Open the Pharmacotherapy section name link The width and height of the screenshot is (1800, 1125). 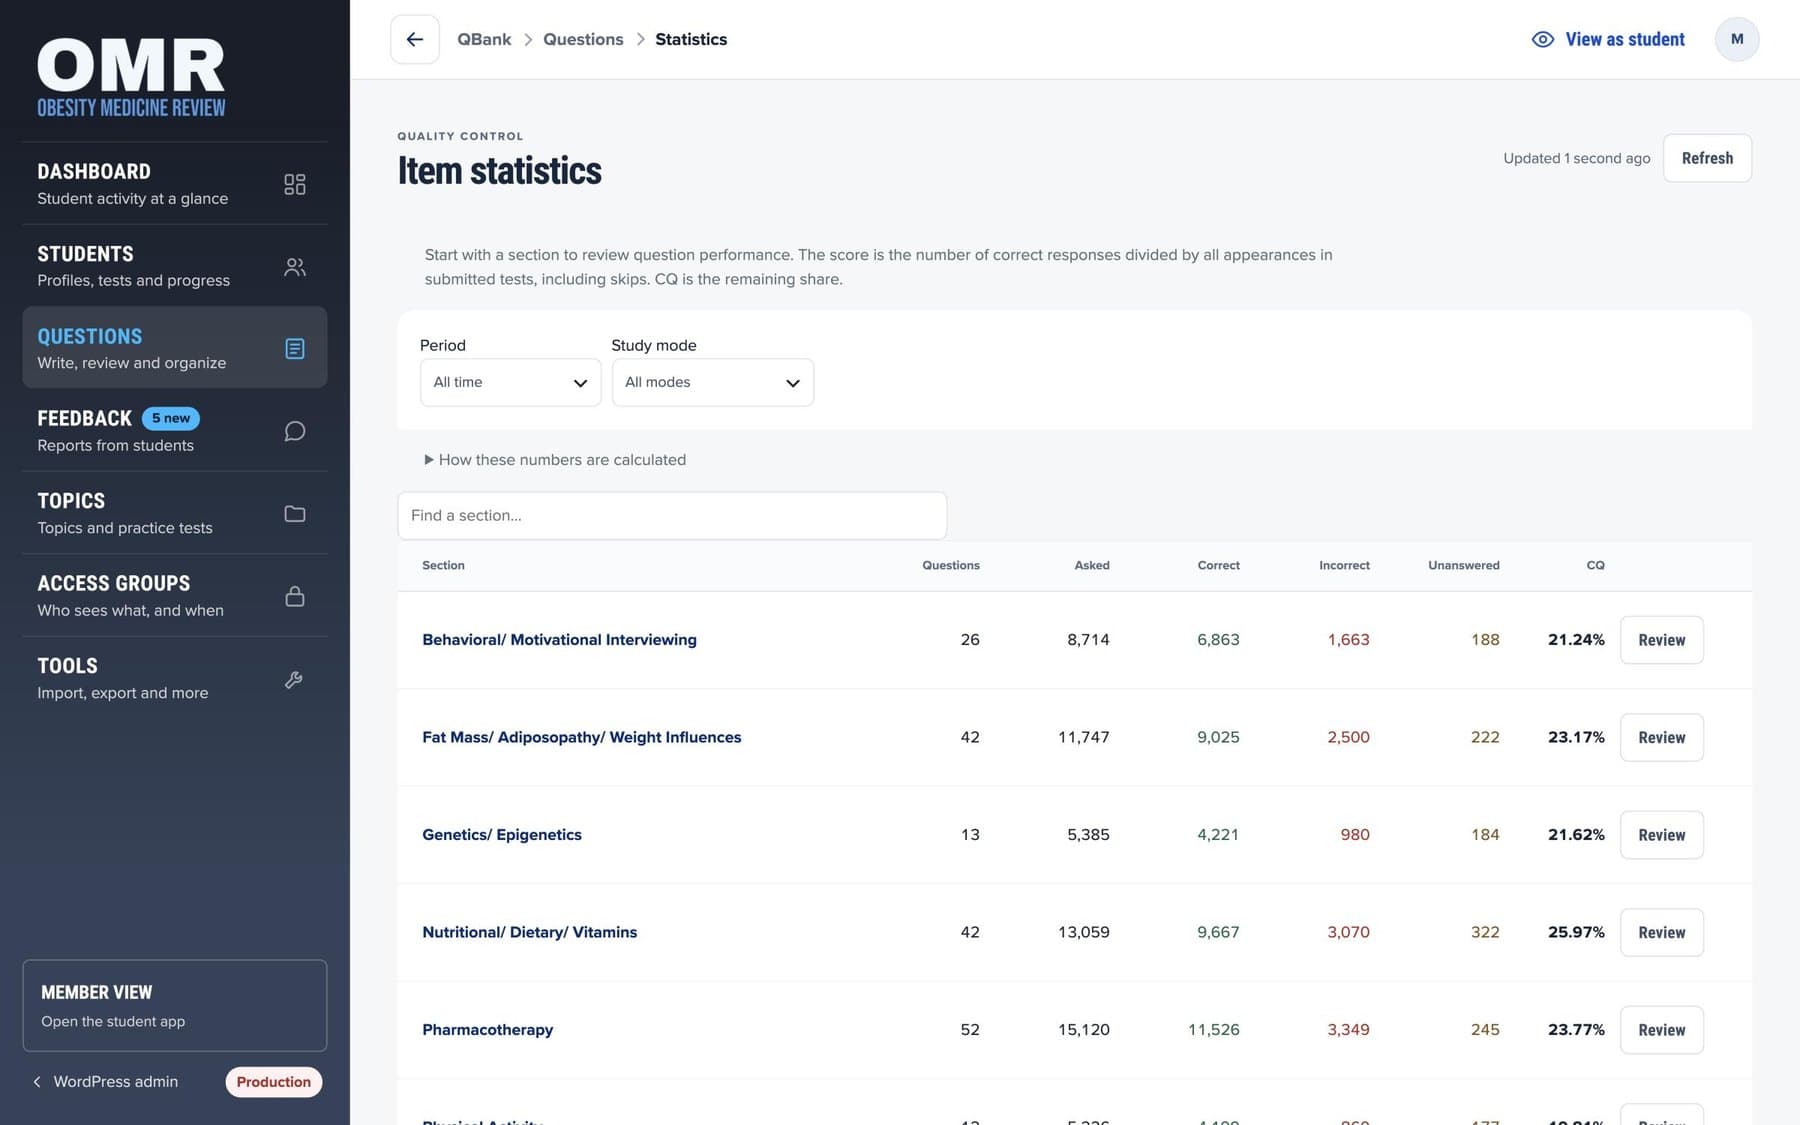point(487,1030)
